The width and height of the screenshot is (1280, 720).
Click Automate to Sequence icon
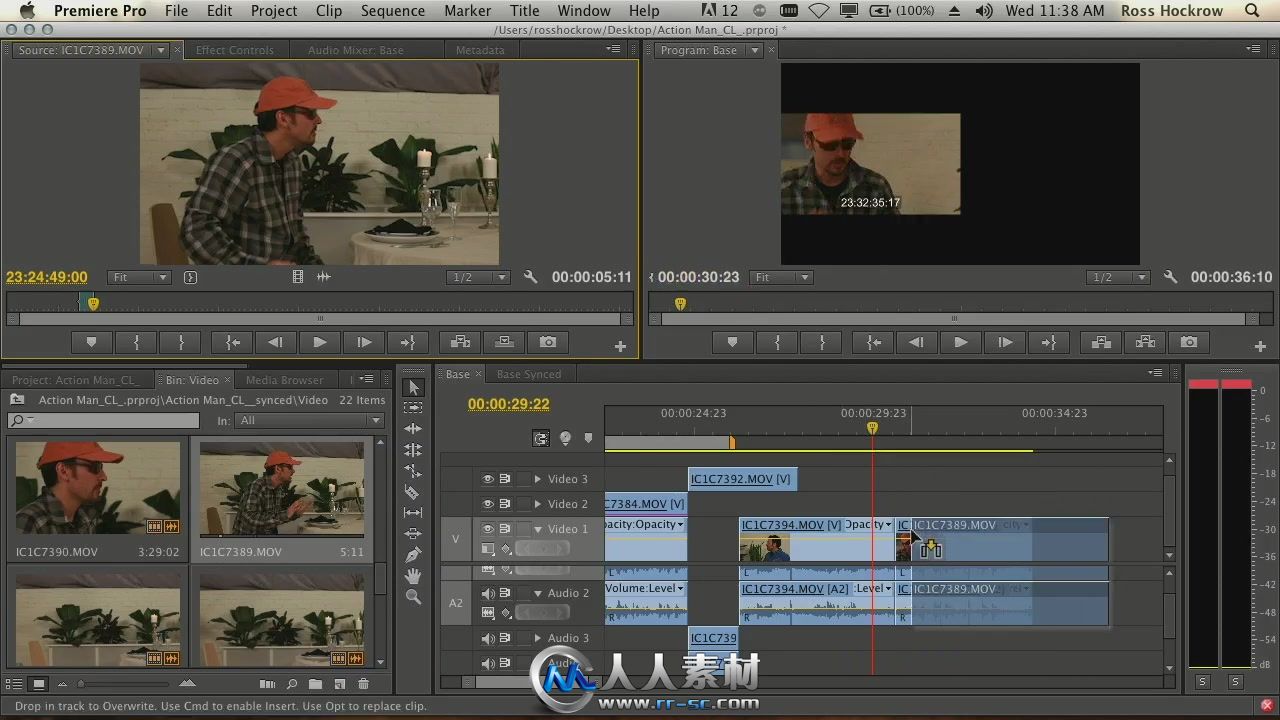pyautogui.click(x=266, y=684)
